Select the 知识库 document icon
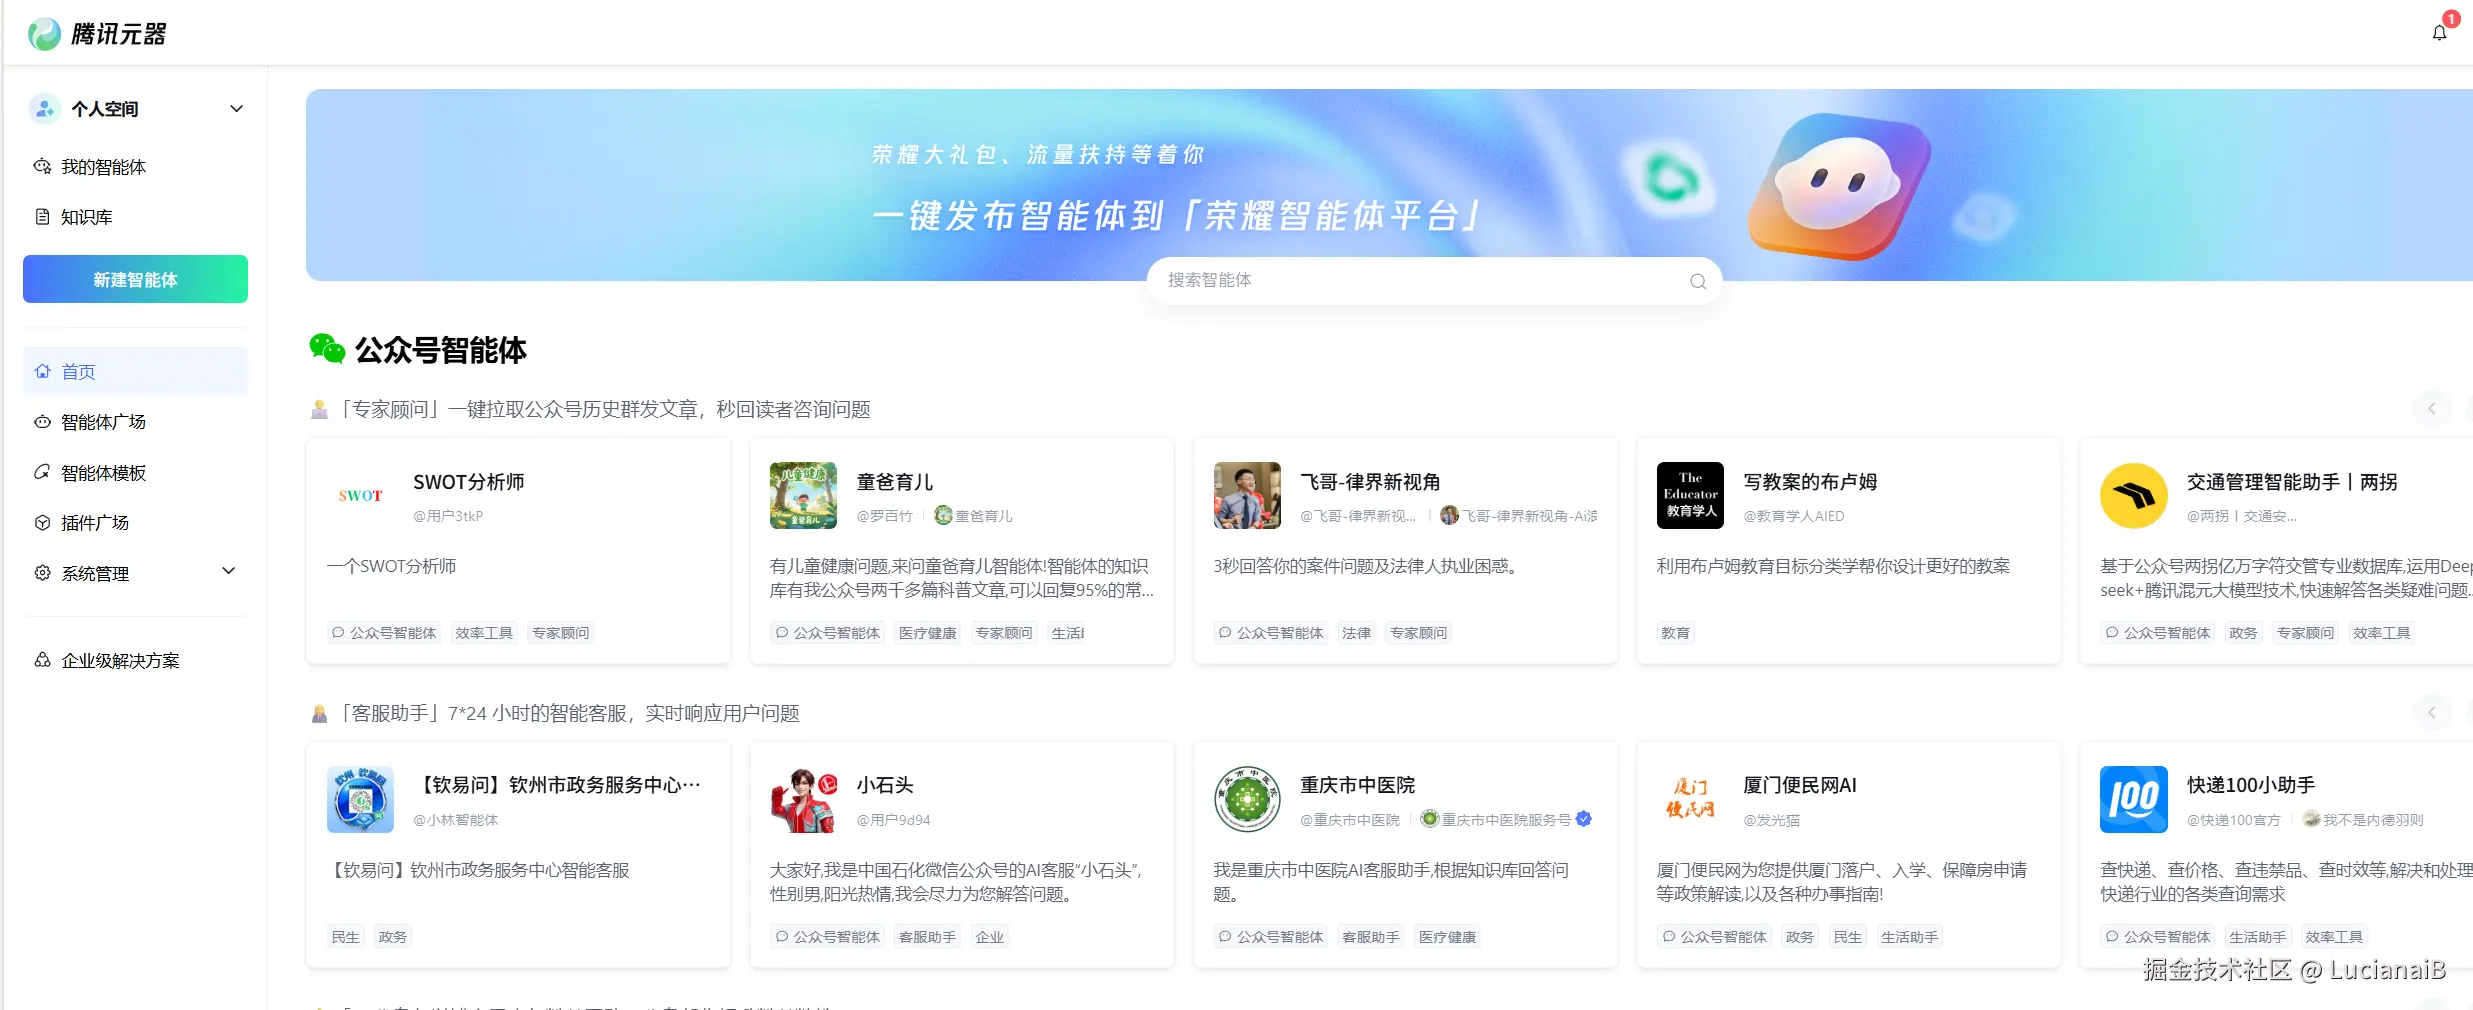This screenshot has width=2473, height=1010. pyautogui.click(x=41, y=216)
